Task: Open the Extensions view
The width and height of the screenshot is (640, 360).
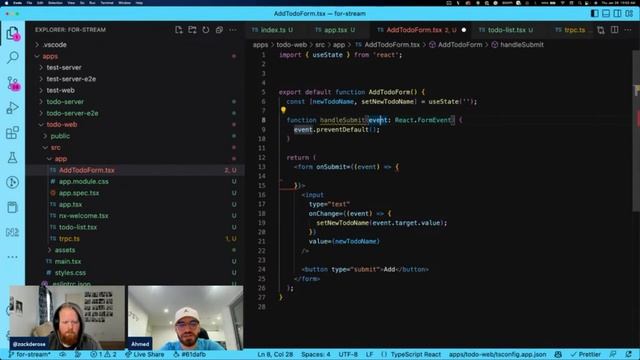Action: click(x=12, y=133)
